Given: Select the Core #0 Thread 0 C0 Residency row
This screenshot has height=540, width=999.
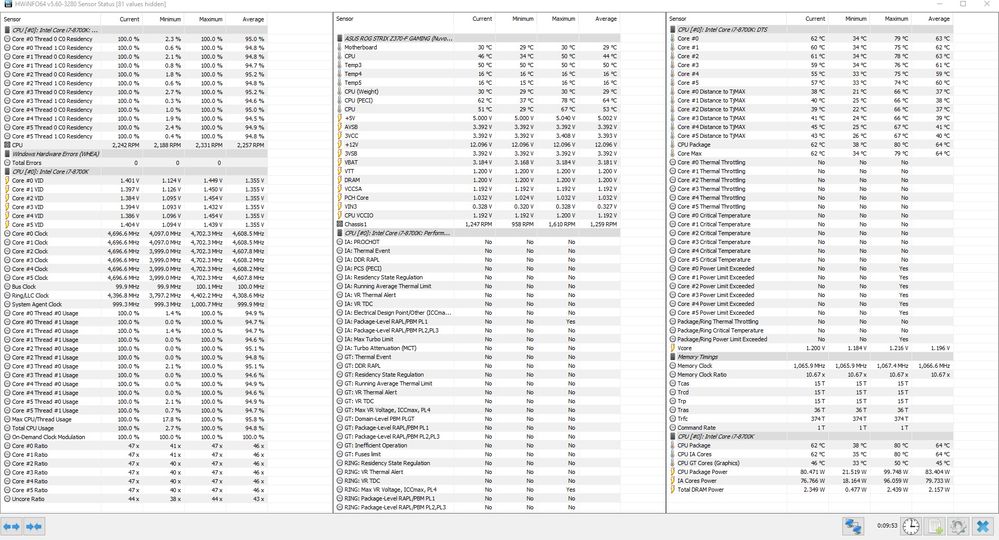Looking at the screenshot, I should click(134, 39).
